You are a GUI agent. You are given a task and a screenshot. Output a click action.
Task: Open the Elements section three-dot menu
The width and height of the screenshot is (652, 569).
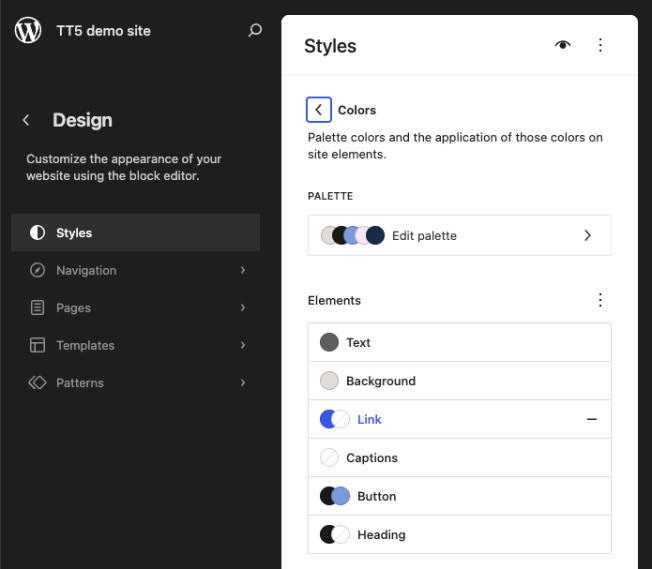[600, 300]
